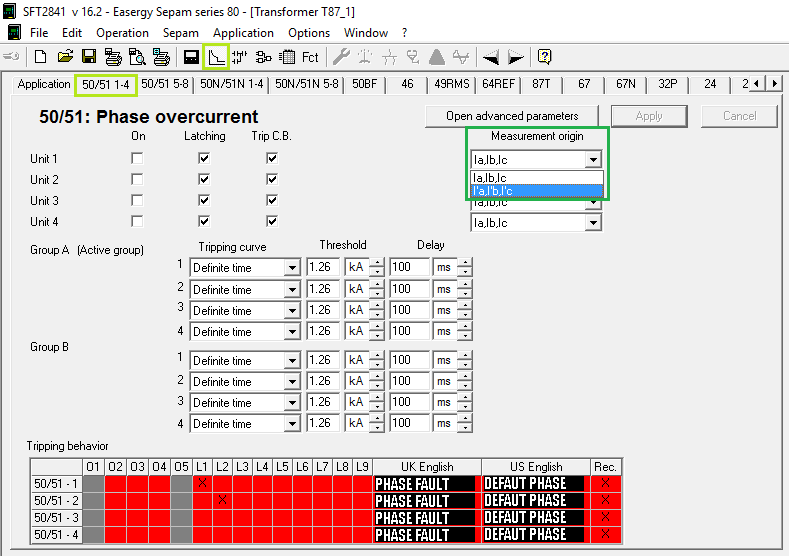Click the grayed waveform disturbance recording icon
This screenshot has height=556, width=789.
(460, 57)
